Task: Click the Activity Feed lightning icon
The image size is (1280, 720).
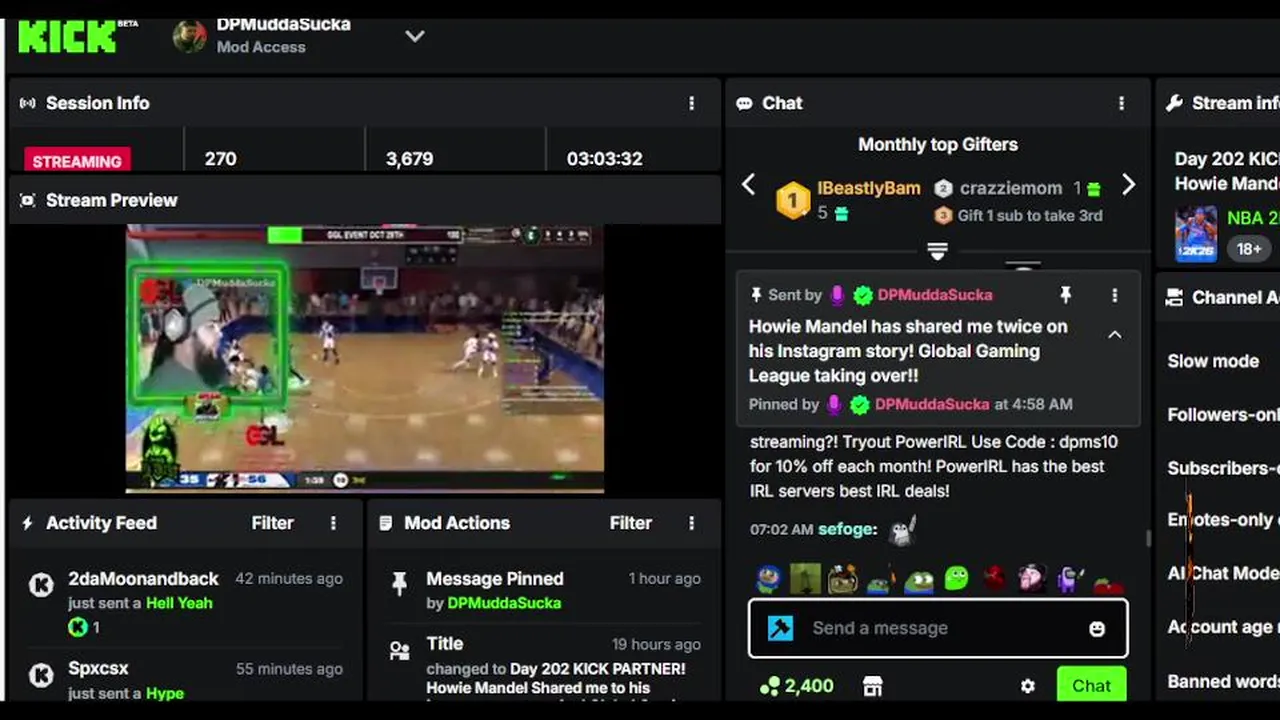Action: click(28, 523)
